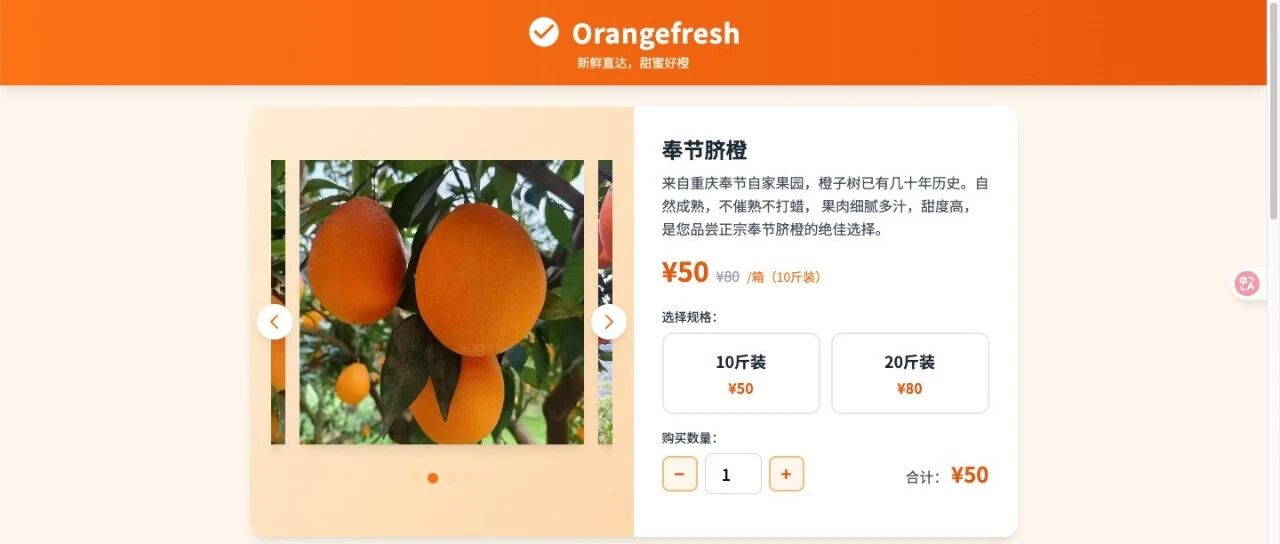Select the partially visible right slide image
Screen dimensions: 1280x544
click(605, 302)
